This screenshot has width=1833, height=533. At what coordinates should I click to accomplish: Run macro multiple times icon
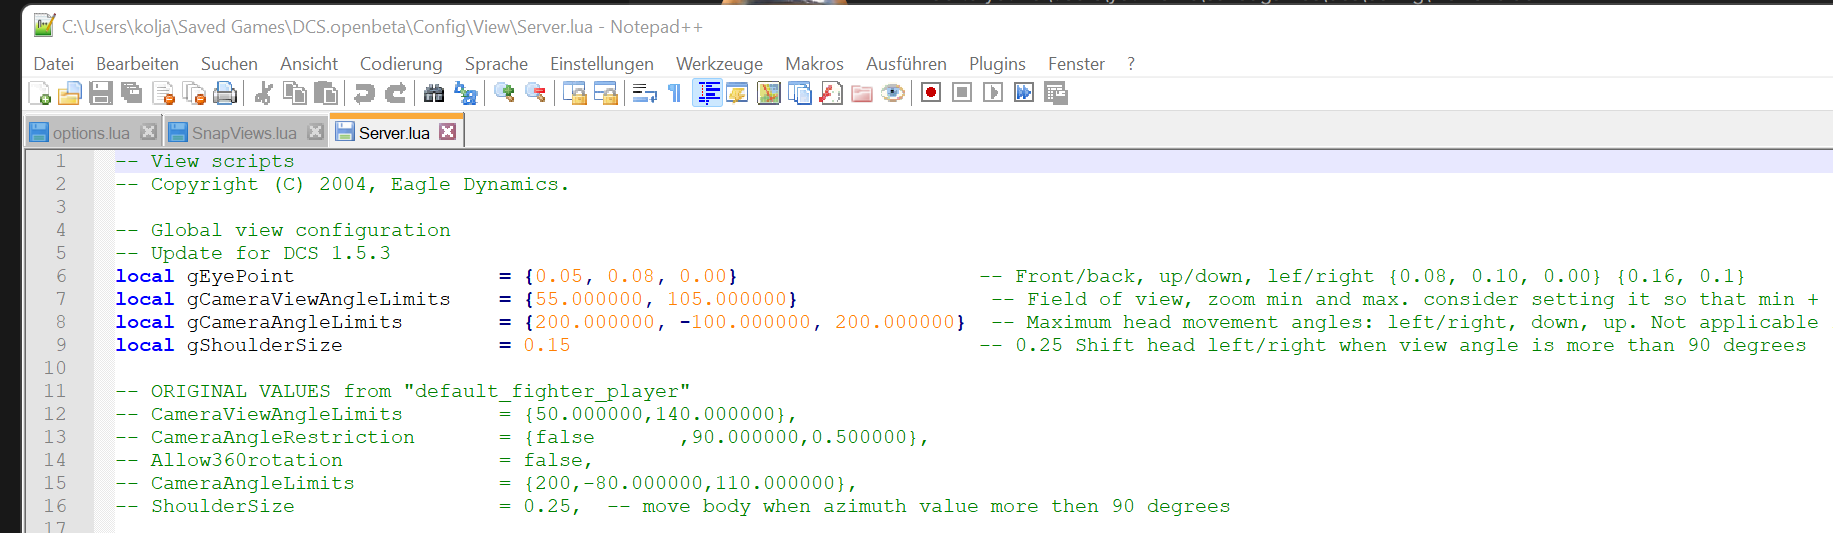tap(1024, 93)
